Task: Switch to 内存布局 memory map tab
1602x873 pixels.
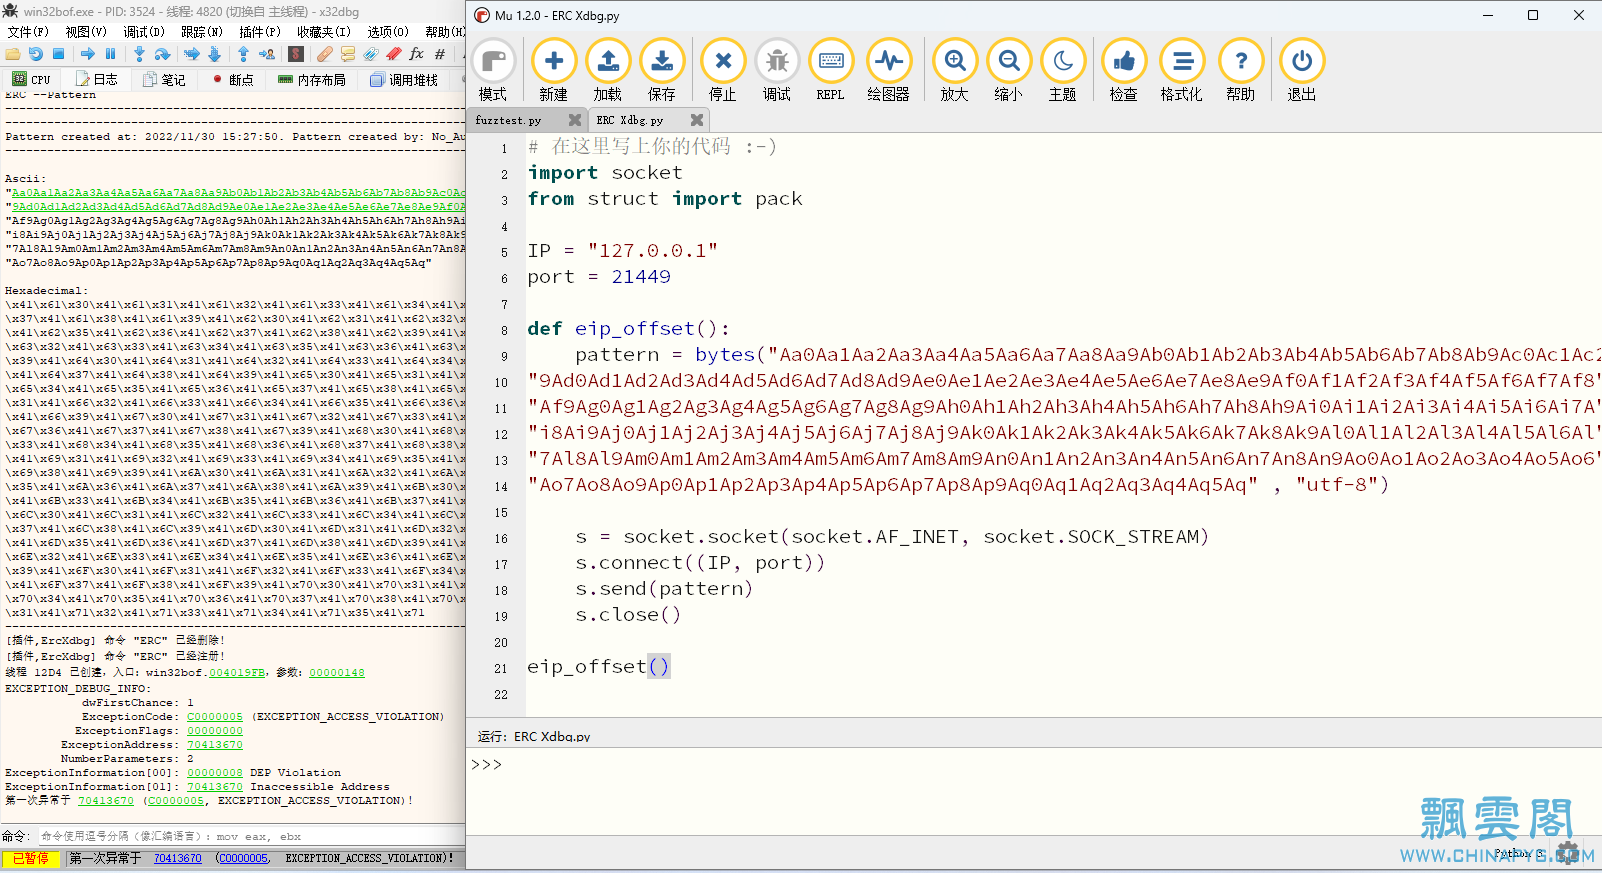Action: [x=312, y=80]
